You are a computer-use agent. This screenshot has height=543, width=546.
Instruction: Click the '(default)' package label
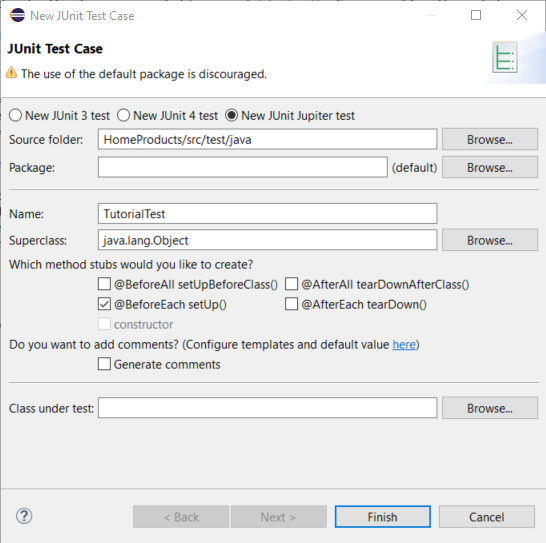414,168
